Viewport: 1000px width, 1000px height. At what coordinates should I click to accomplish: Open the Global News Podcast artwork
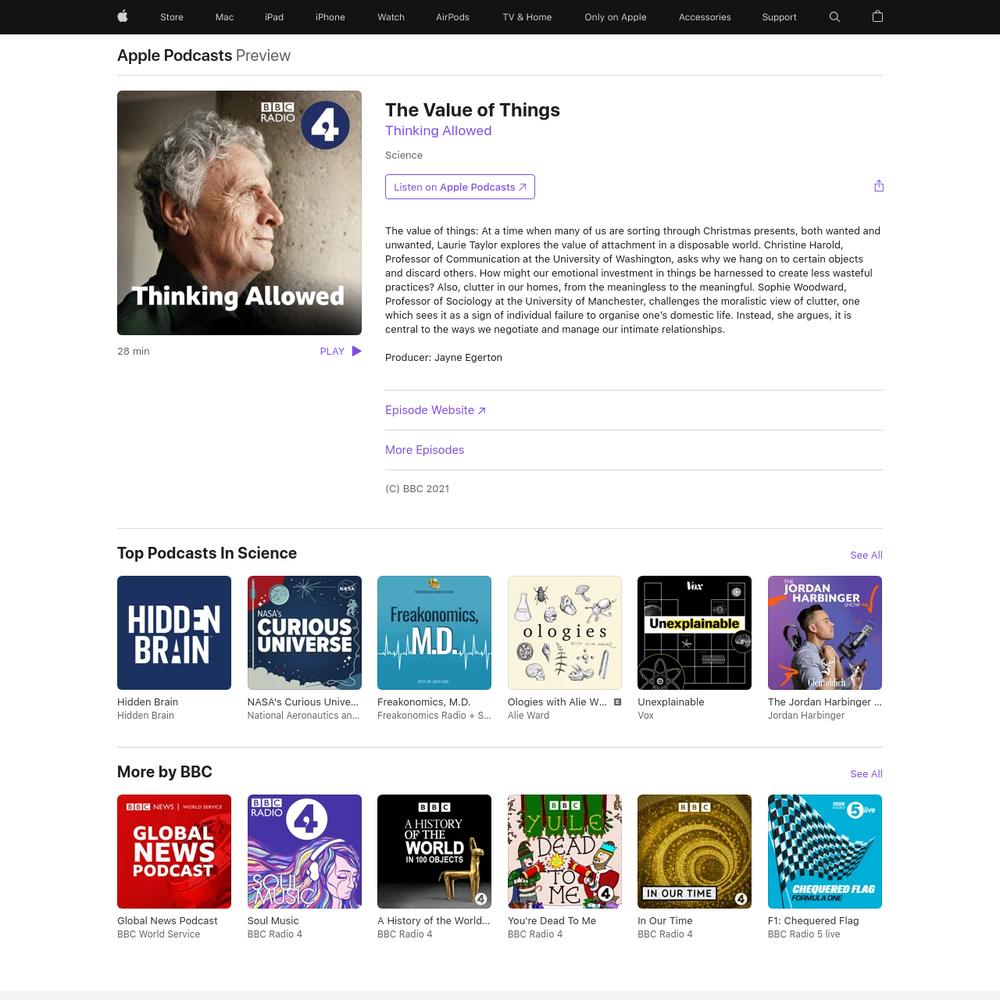(174, 851)
